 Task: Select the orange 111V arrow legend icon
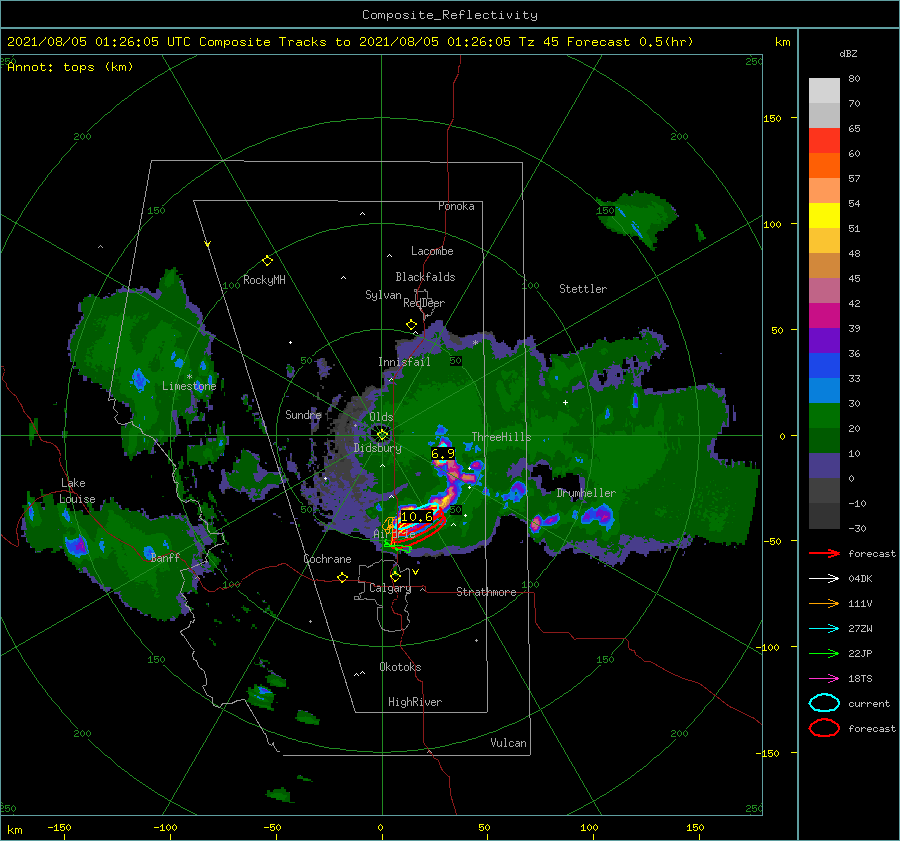click(x=824, y=603)
